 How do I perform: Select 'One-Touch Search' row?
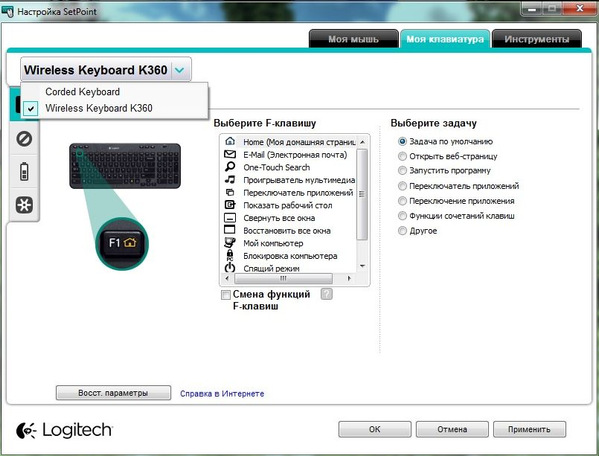(289, 167)
